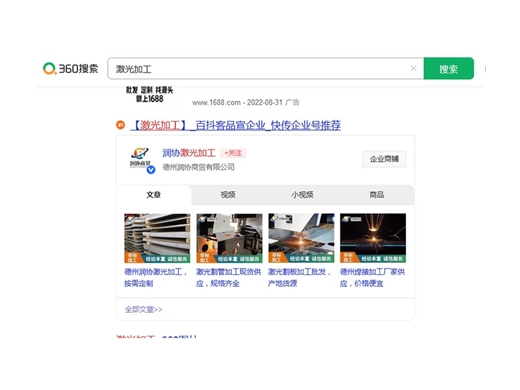Click the orange icon beside the 激光加工 result title
This screenshot has width=520, height=390.
click(x=120, y=125)
